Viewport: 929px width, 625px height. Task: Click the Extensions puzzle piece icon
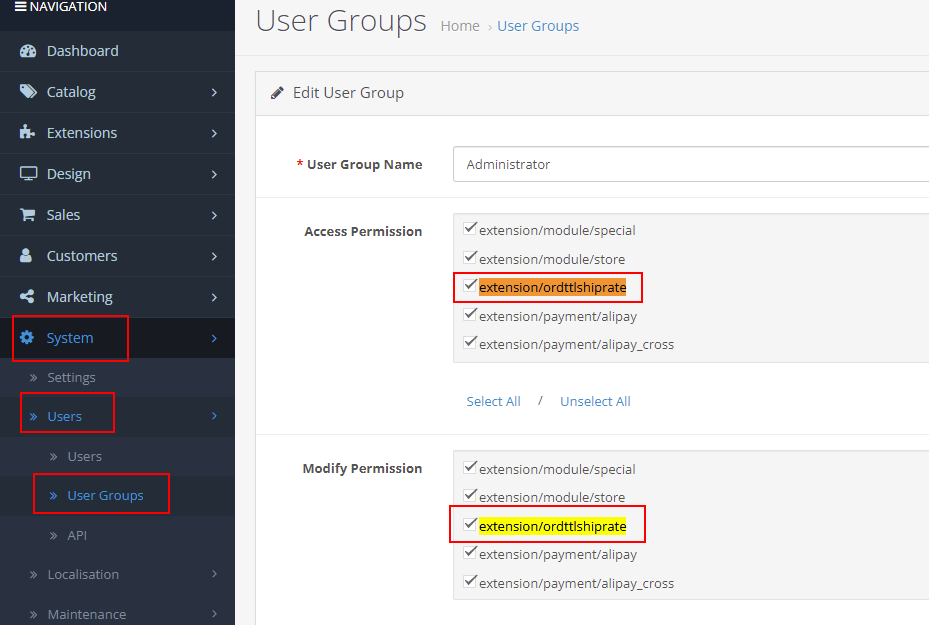coord(28,133)
